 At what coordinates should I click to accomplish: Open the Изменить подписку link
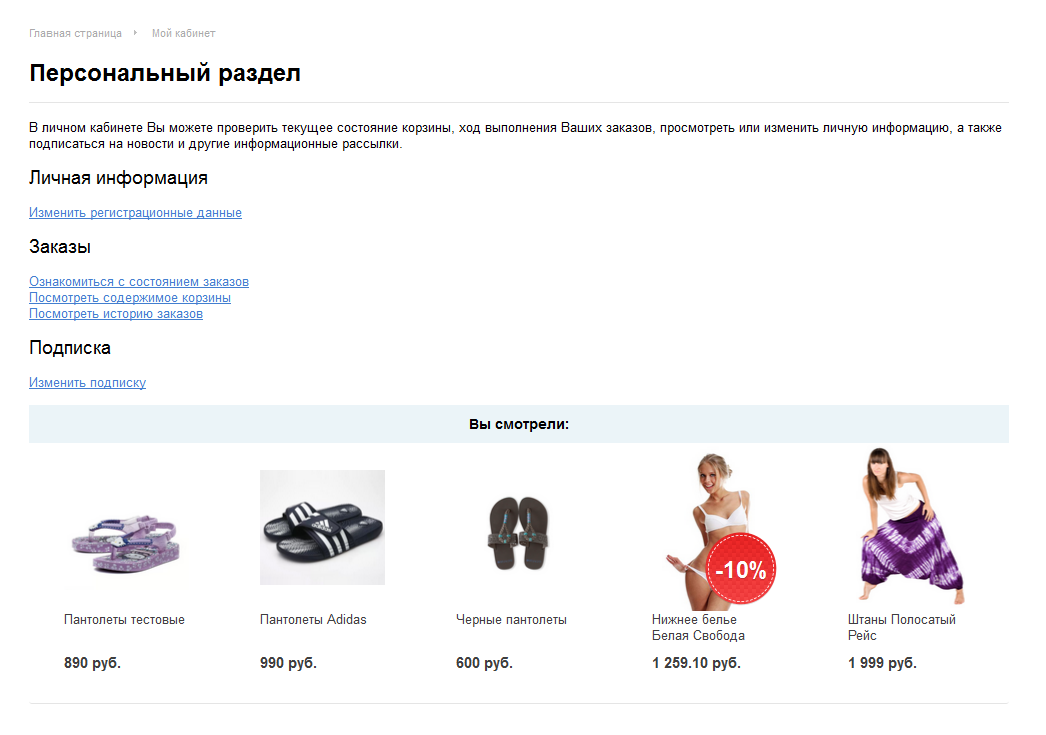(x=87, y=383)
